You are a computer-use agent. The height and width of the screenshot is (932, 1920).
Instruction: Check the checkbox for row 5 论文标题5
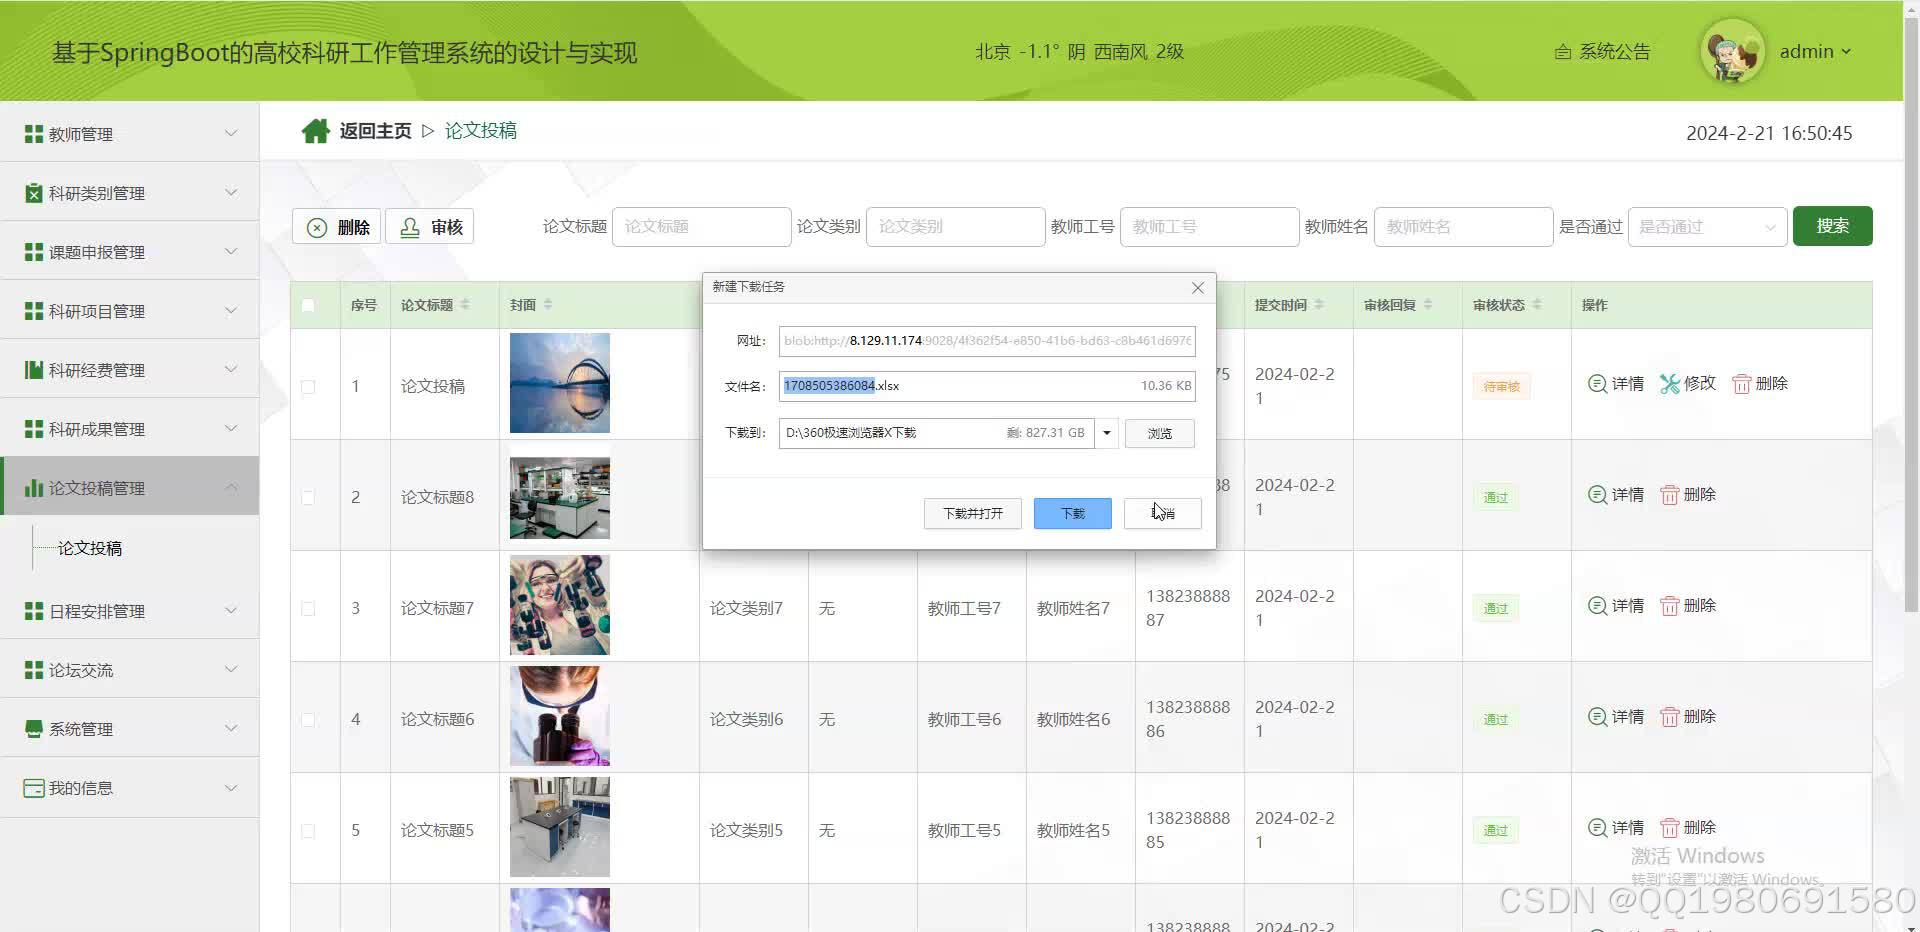point(308,830)
